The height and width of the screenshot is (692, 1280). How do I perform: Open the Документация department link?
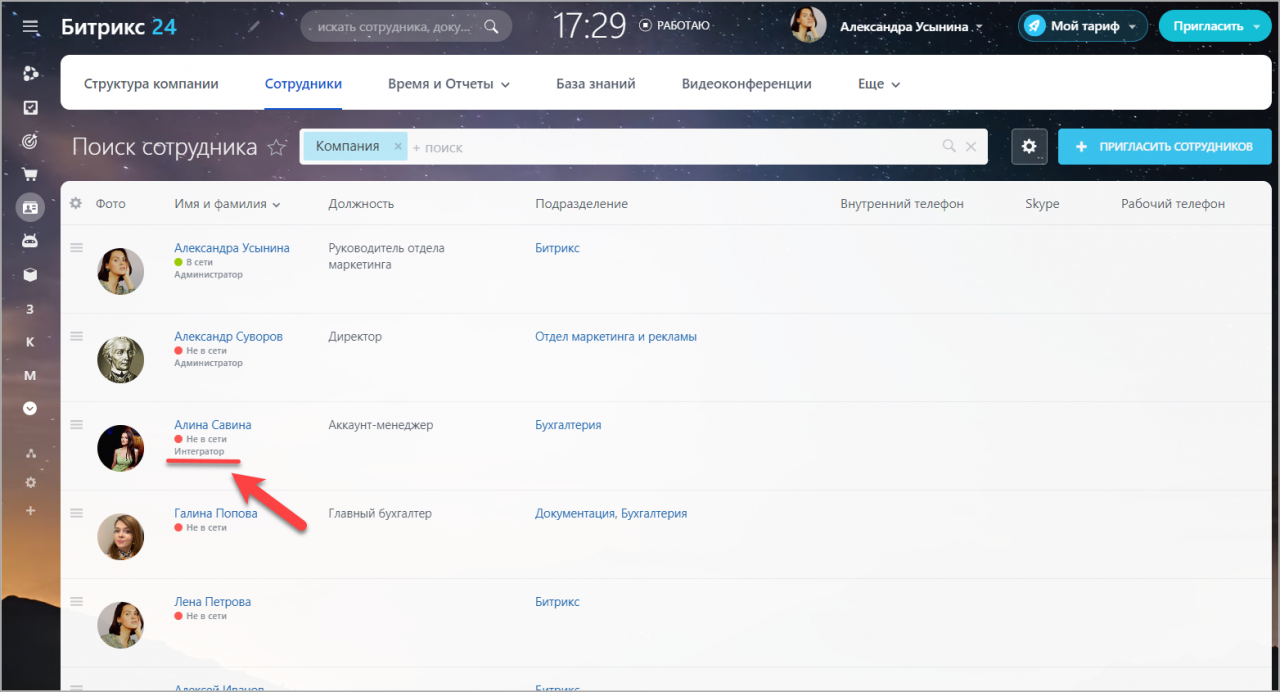575,514
